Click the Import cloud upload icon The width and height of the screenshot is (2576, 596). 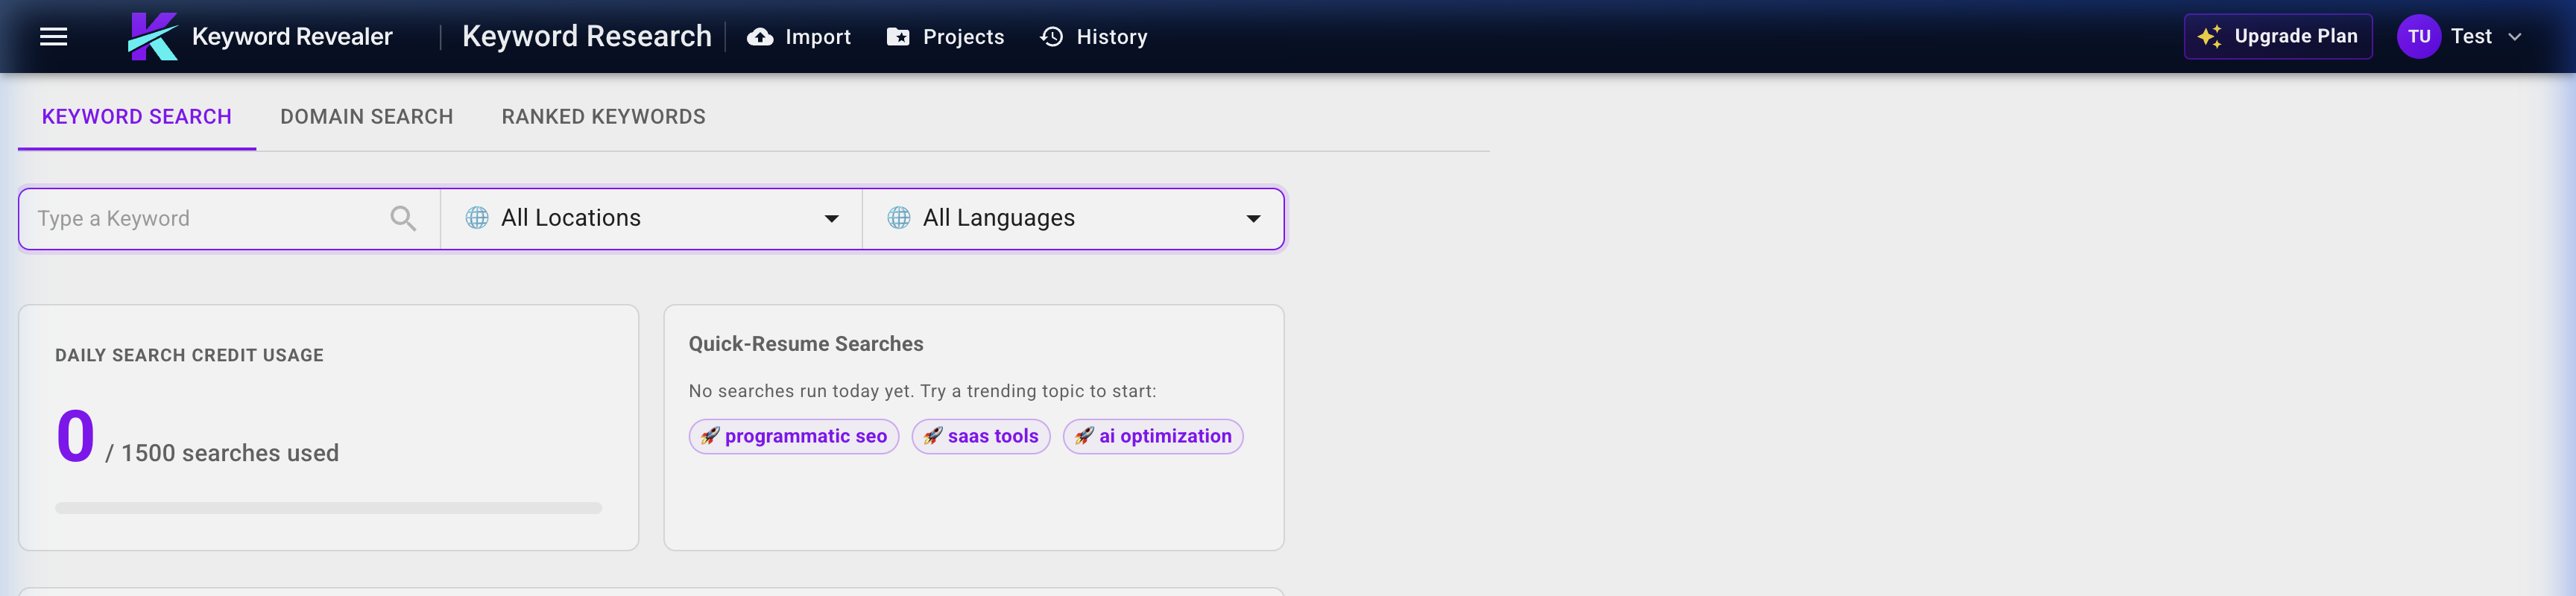pos(760,37)
